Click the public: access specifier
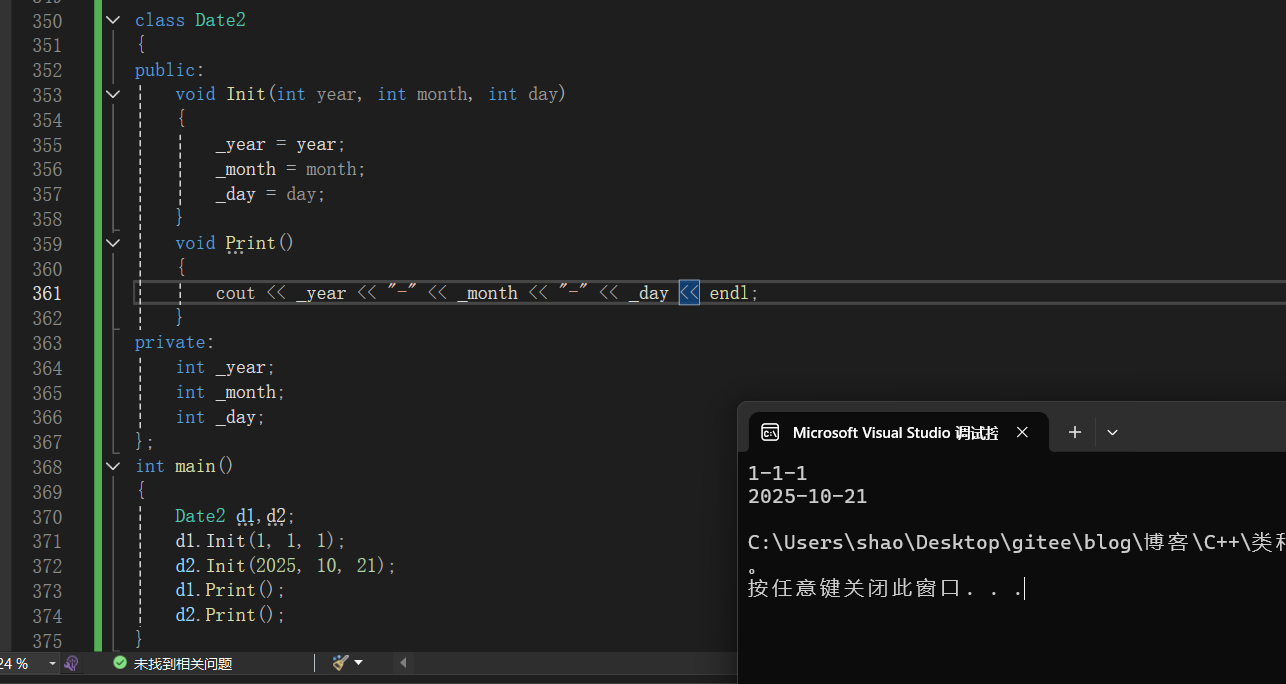Screen dimensions: 1286x684 click(170, 70)
